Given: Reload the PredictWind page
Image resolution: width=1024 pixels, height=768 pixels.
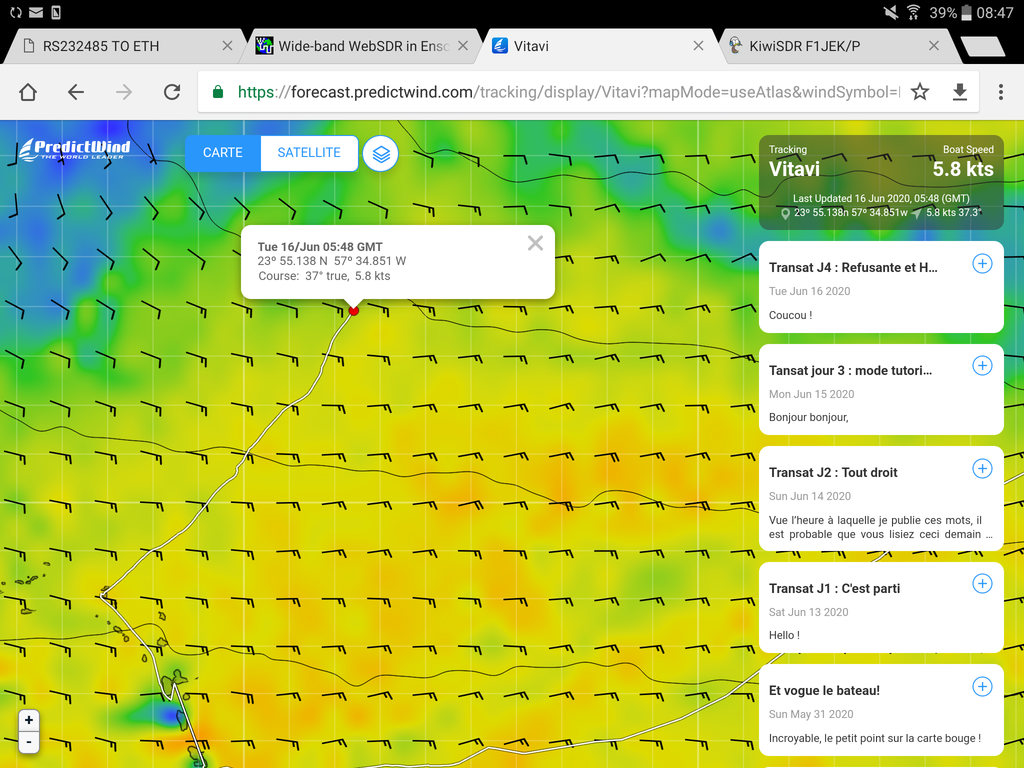Looking at the screenshot, I should click(x=172, y=92).
